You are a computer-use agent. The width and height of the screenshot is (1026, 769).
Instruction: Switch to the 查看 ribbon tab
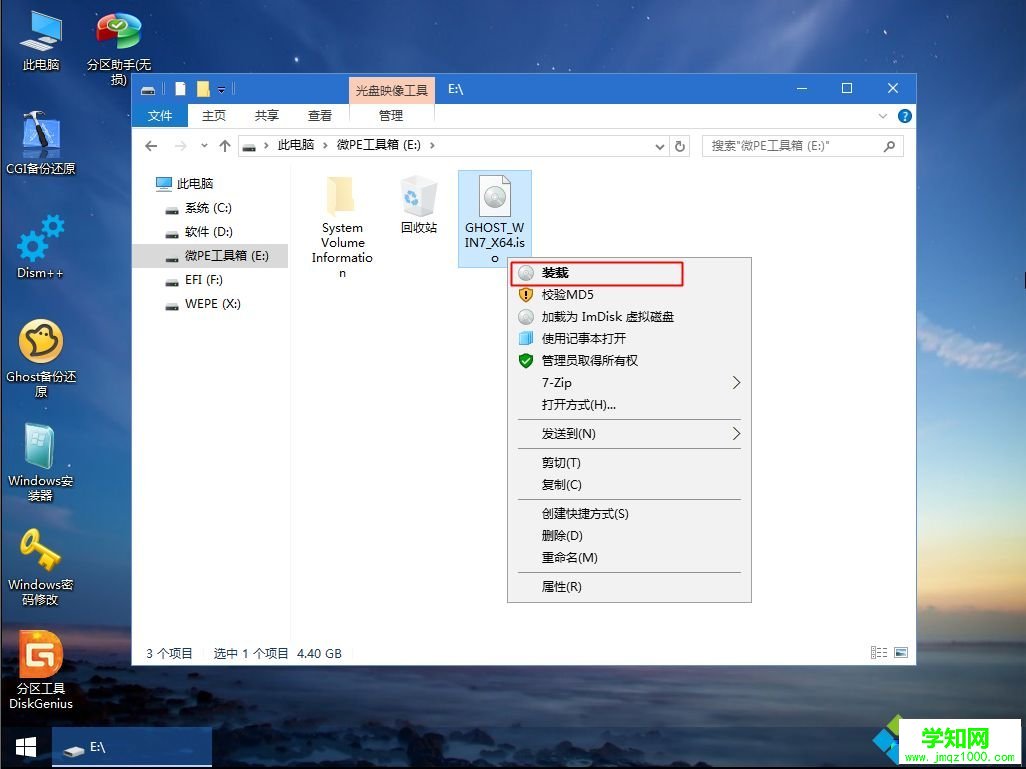319,115
